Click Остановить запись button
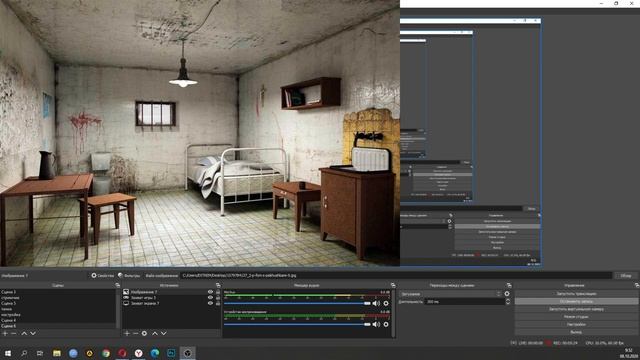The height and width of the screenshot is (360, 640). pyautogui.click(x=576, y=301)
